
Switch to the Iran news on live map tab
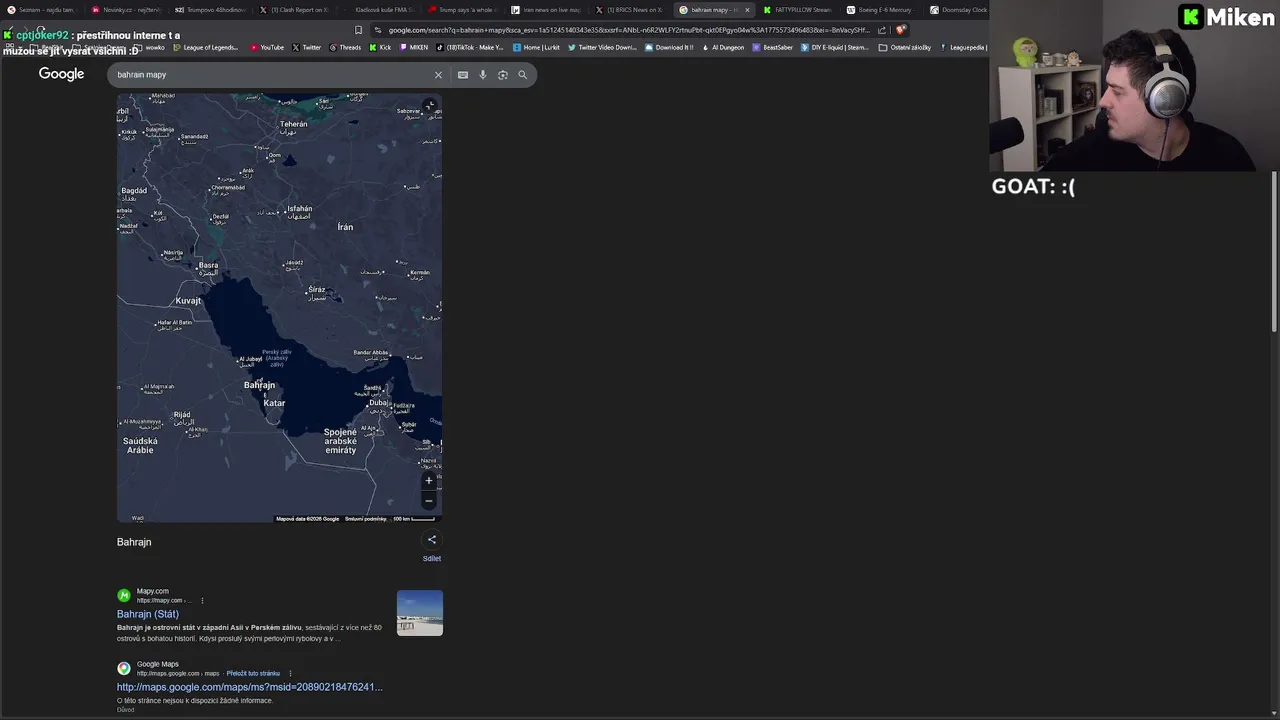[546, 10]
